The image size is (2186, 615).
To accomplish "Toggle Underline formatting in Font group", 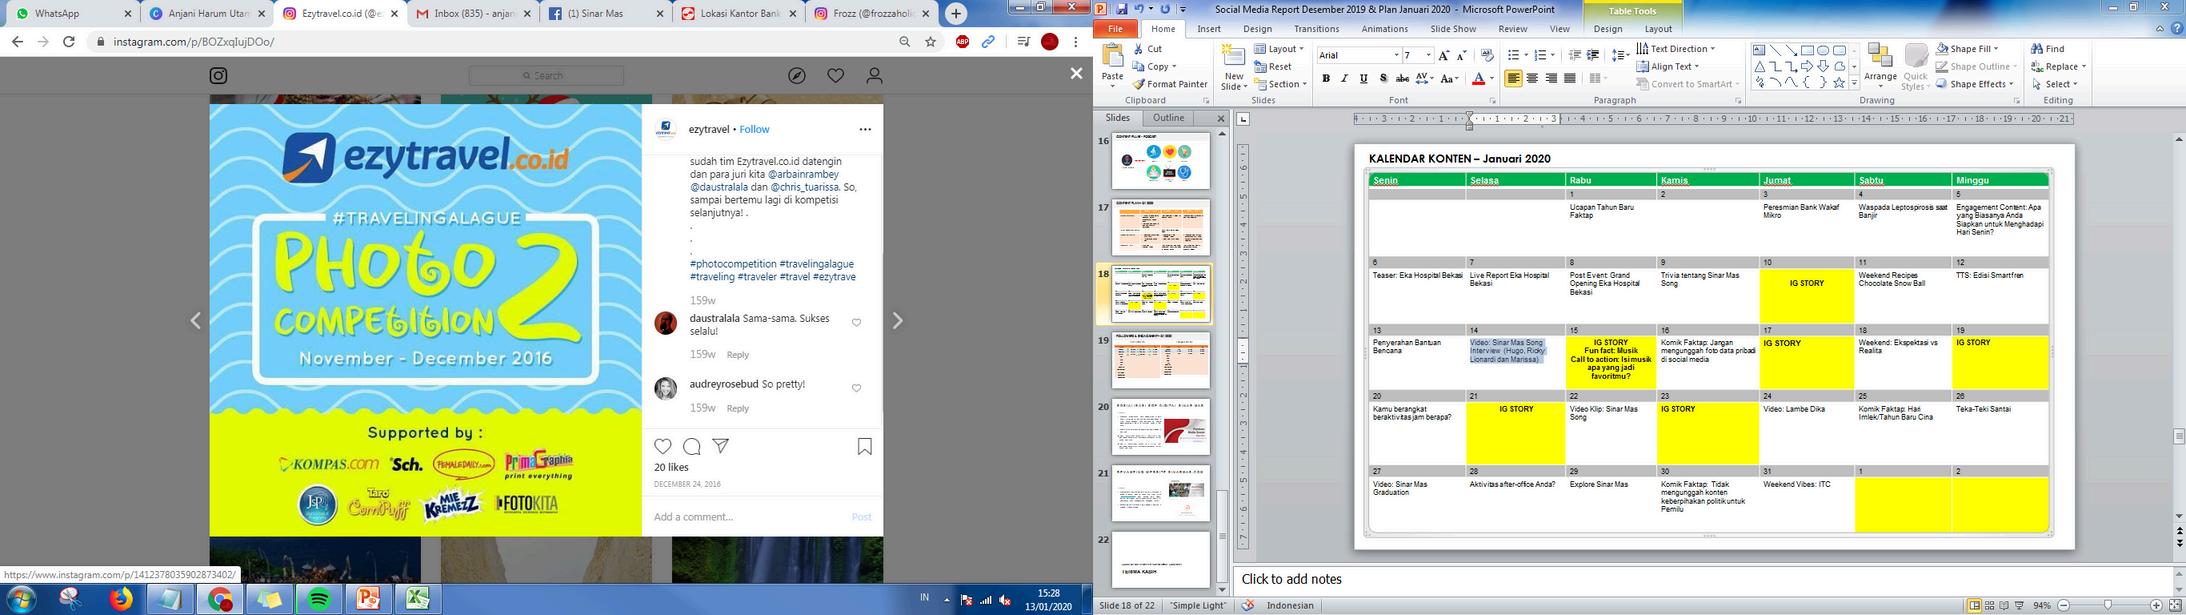I will tap(1364, 78).
